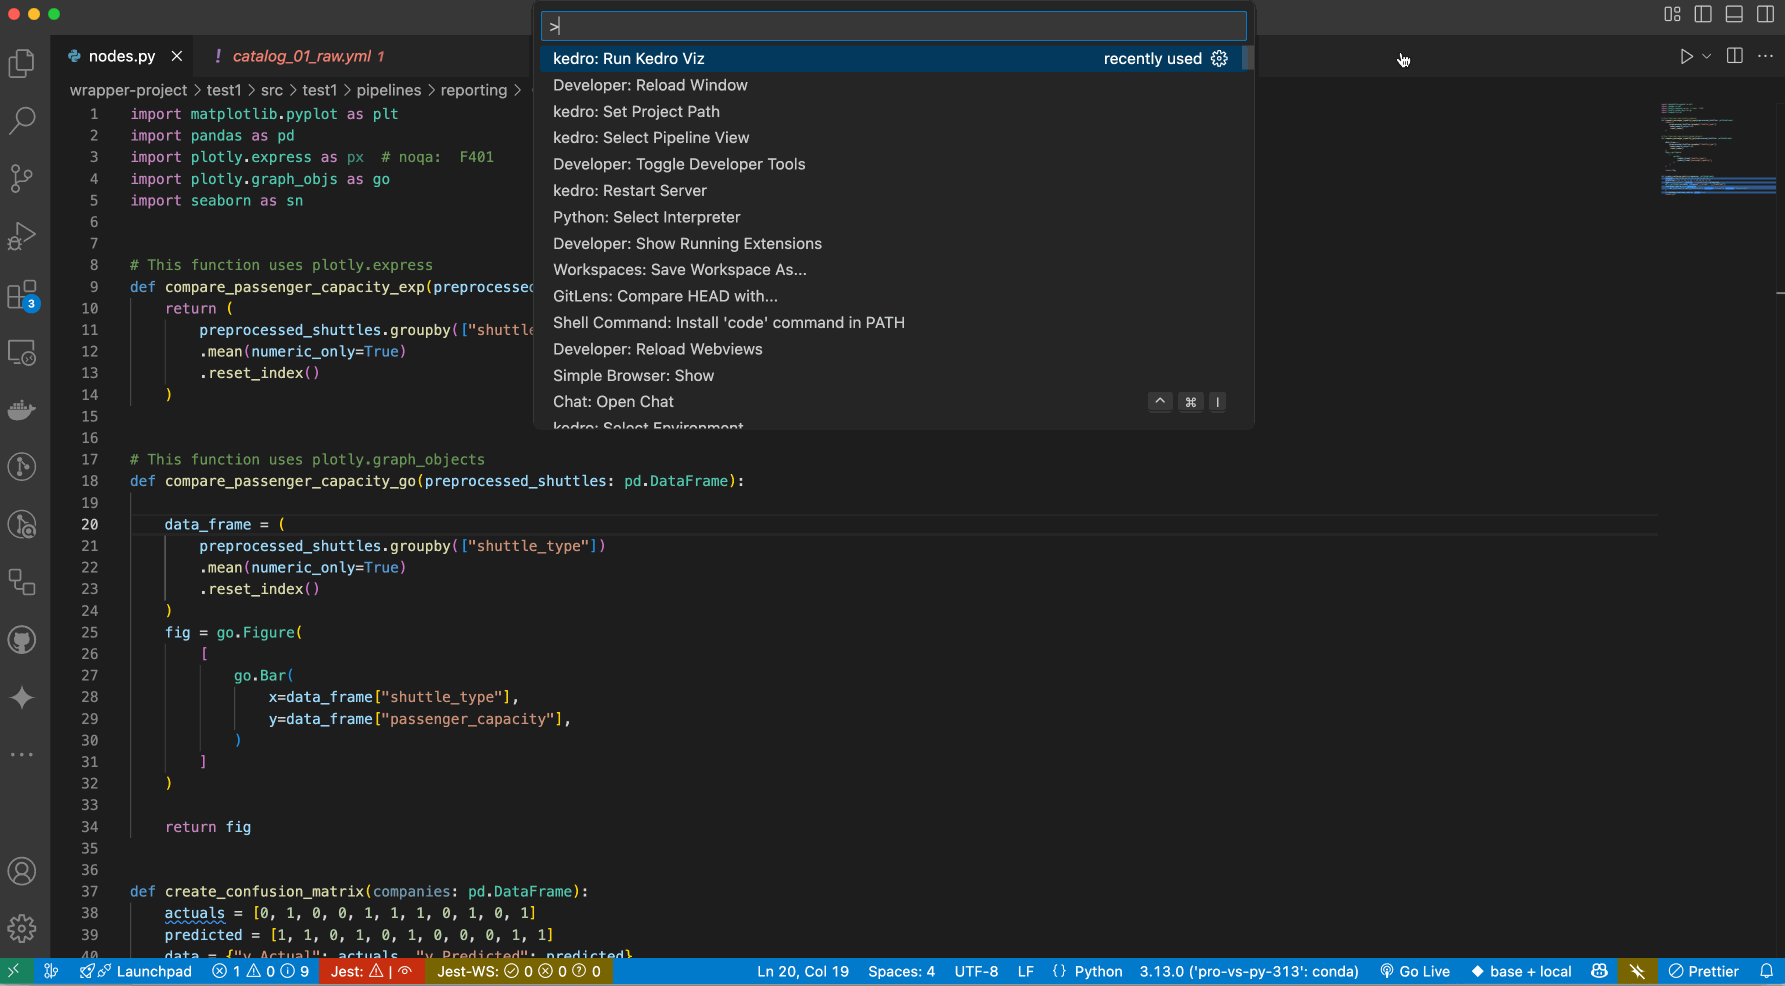This screenshot has height=986, width=1785.
Task: Open the Docker sidebar view
Action: coord(22,409)
